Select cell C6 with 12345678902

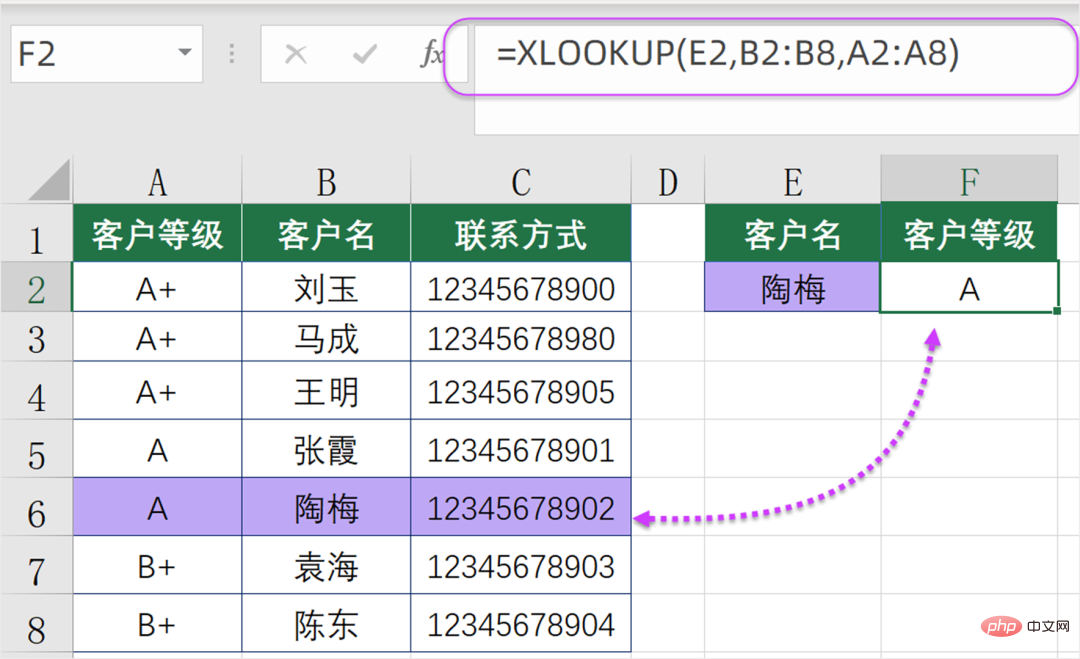point(521,507)
